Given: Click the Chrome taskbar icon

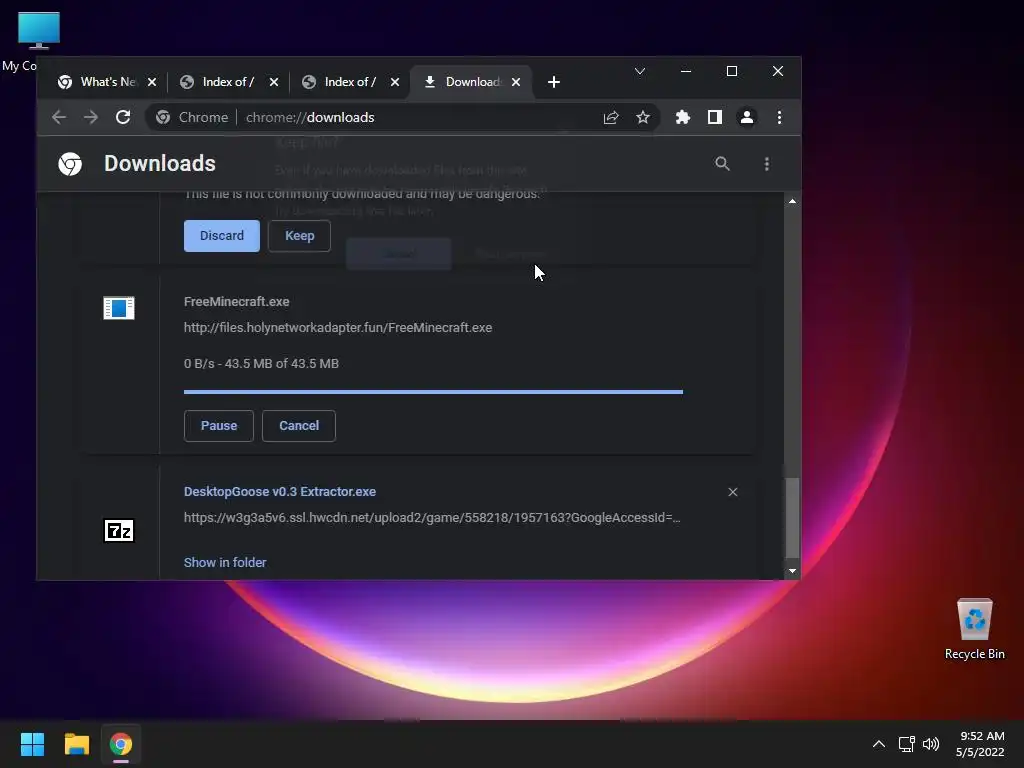Looking at the screenshot, I should [121, 744].
